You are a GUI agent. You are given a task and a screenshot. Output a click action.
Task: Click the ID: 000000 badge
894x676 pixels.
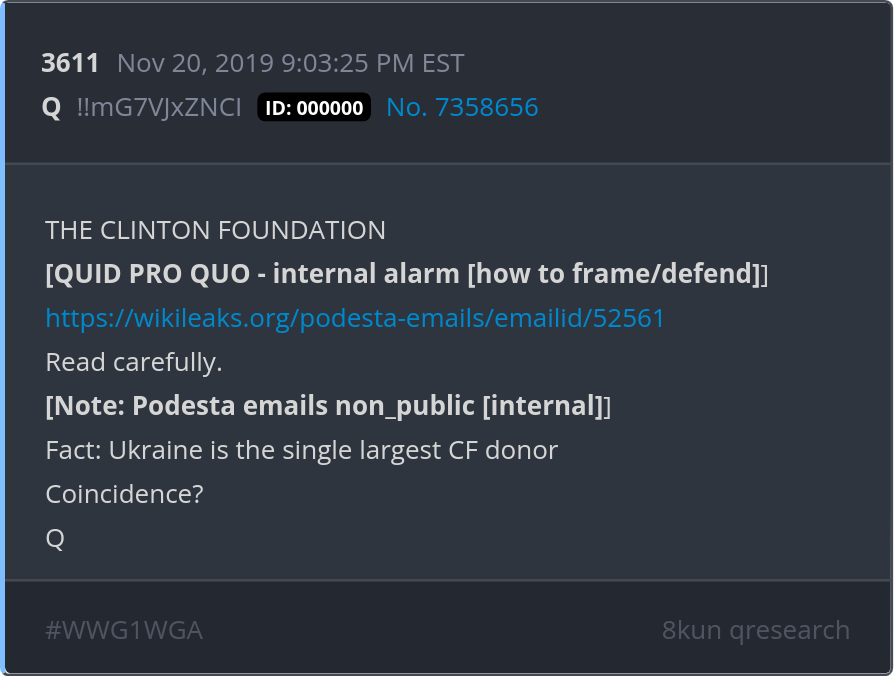pyautogui.click(x=314, y=108)
